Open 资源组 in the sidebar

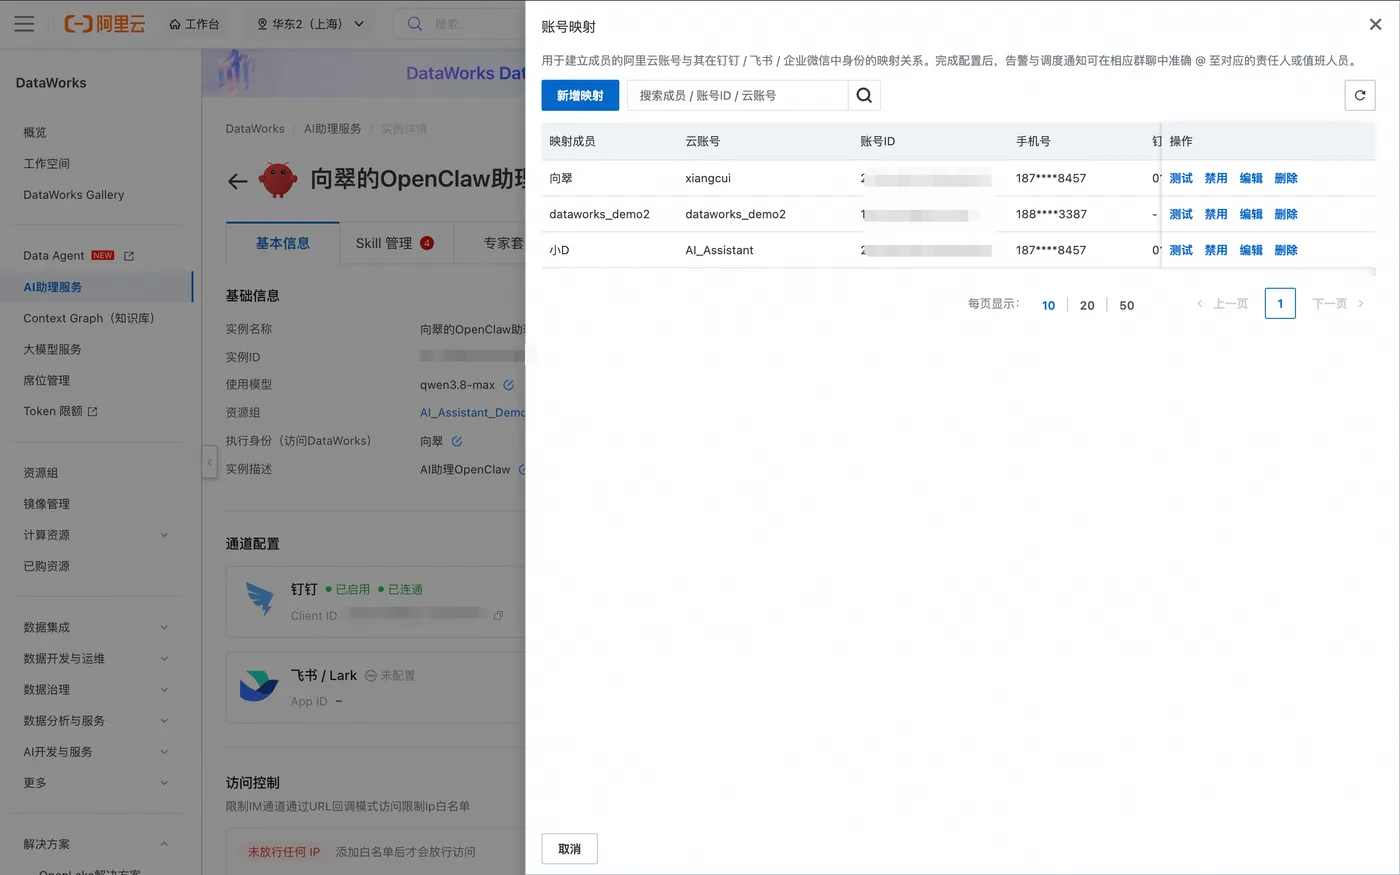(41, 473)
